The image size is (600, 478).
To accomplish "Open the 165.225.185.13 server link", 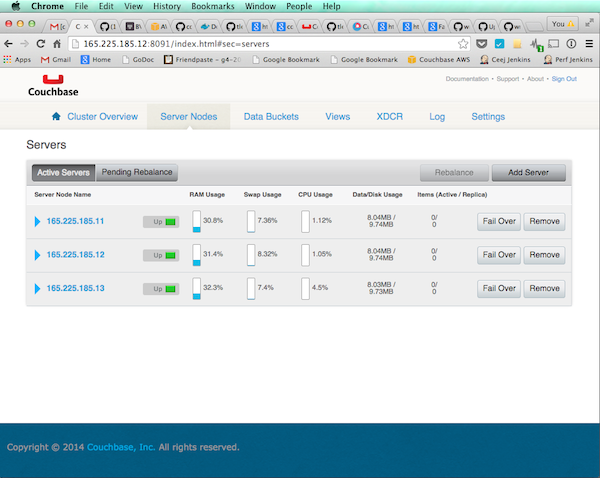I will pyautogui.click(x=75, y=288).
